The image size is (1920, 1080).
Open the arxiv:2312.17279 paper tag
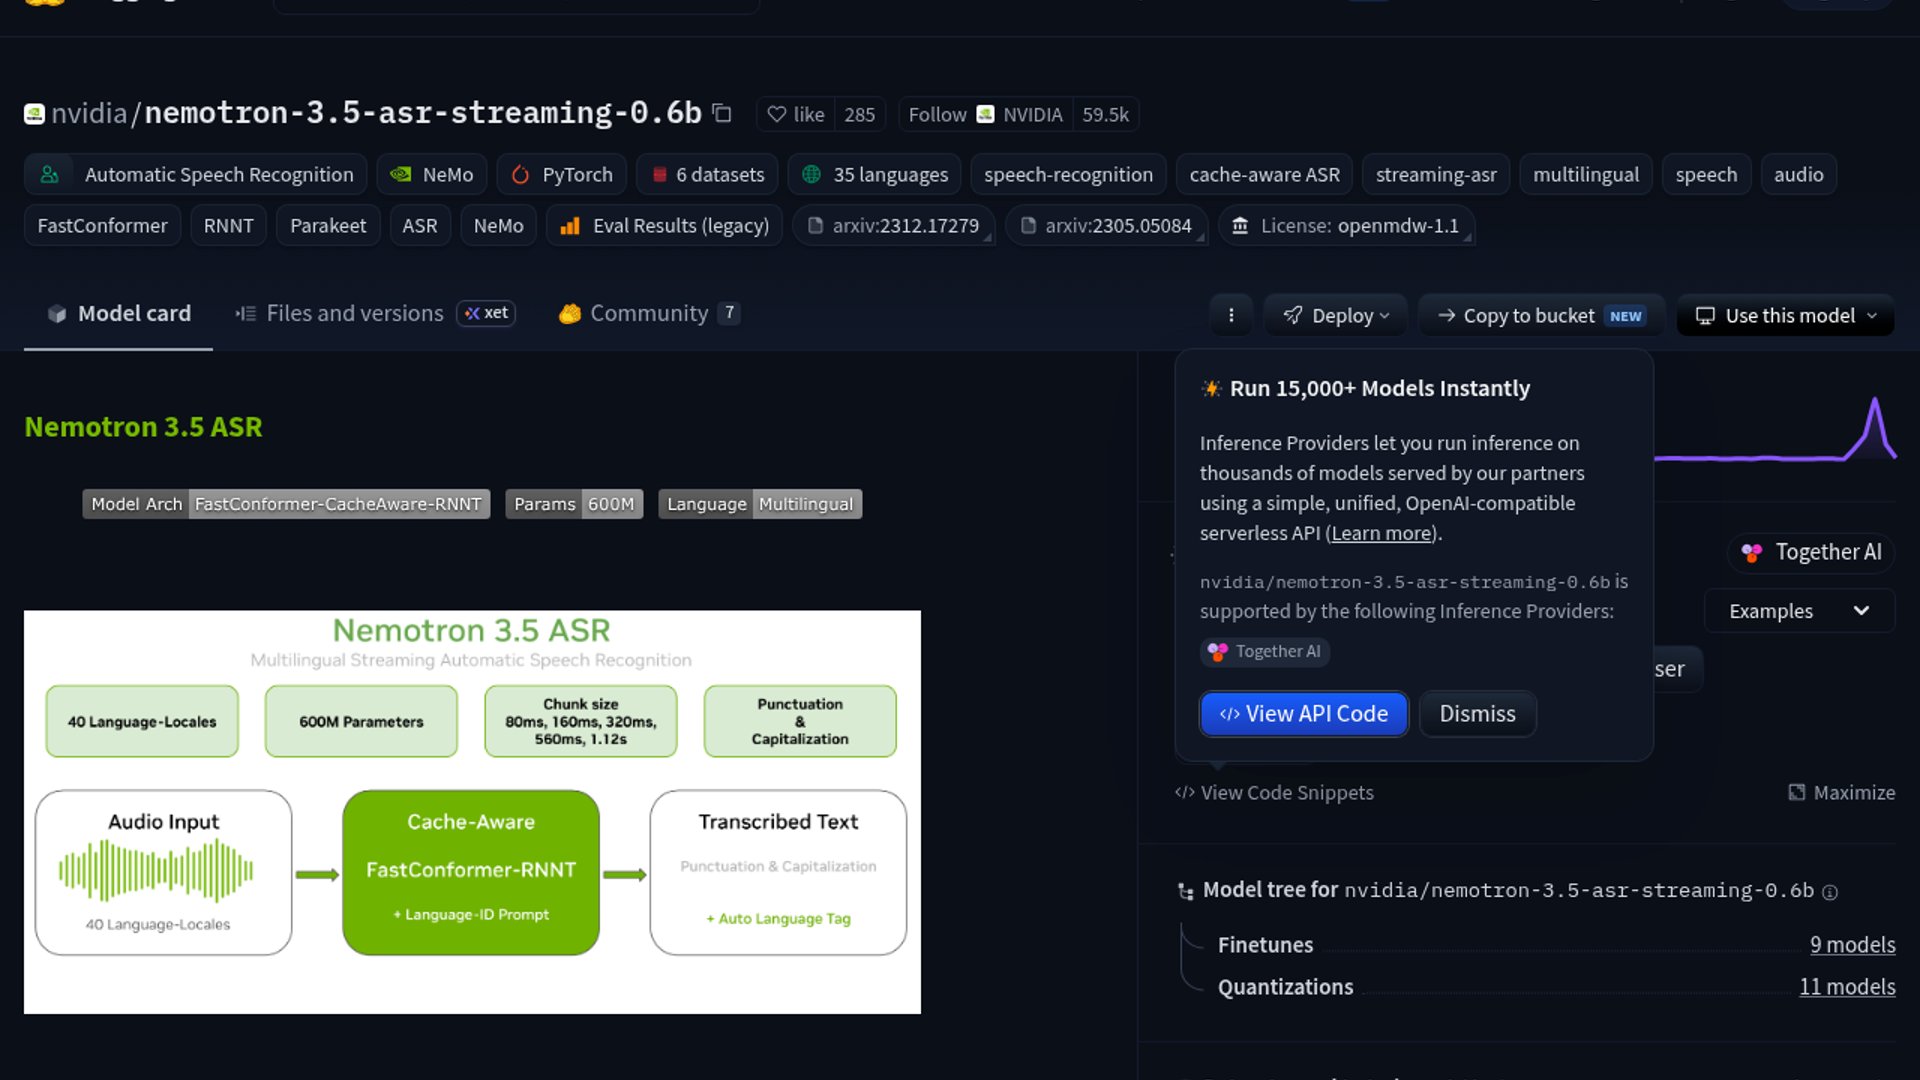(893, 225)
